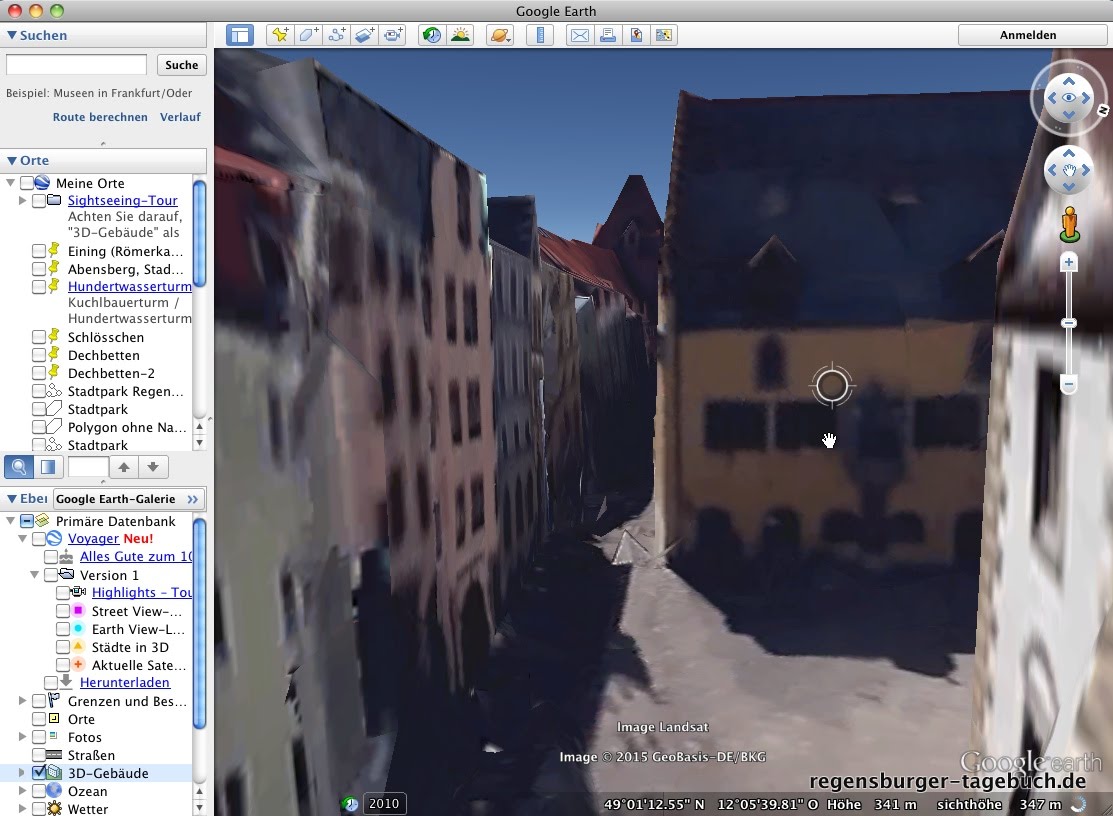The height and width of the screenshot is (816, 1113).
Task: Record a tour with the camera icon
Action: point(393,35)
